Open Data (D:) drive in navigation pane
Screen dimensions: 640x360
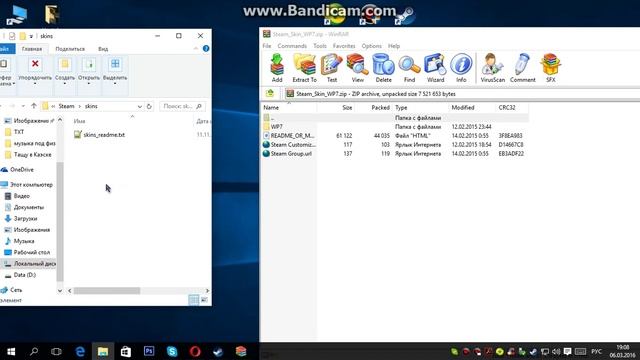click(x=20, y=275)
